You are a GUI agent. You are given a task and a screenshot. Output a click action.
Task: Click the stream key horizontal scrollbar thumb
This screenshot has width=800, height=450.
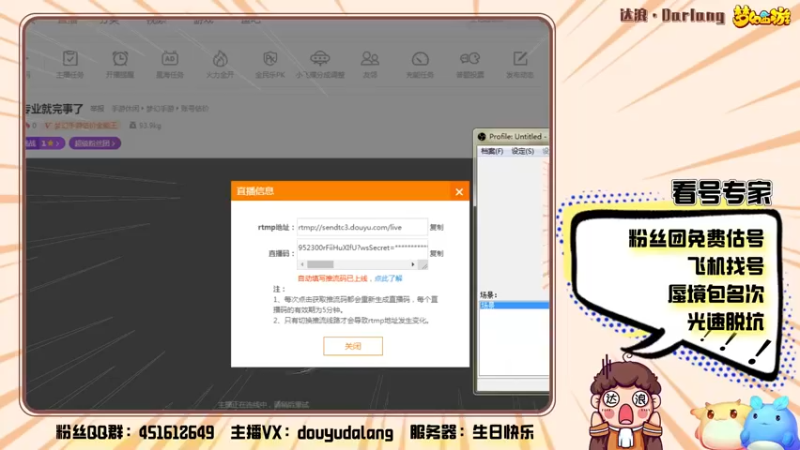pyautogui.click(x=320, y=264)
